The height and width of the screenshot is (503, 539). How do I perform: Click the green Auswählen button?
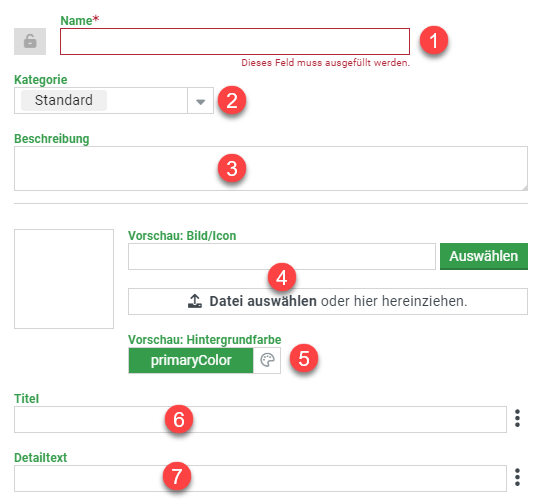(484, 256)
